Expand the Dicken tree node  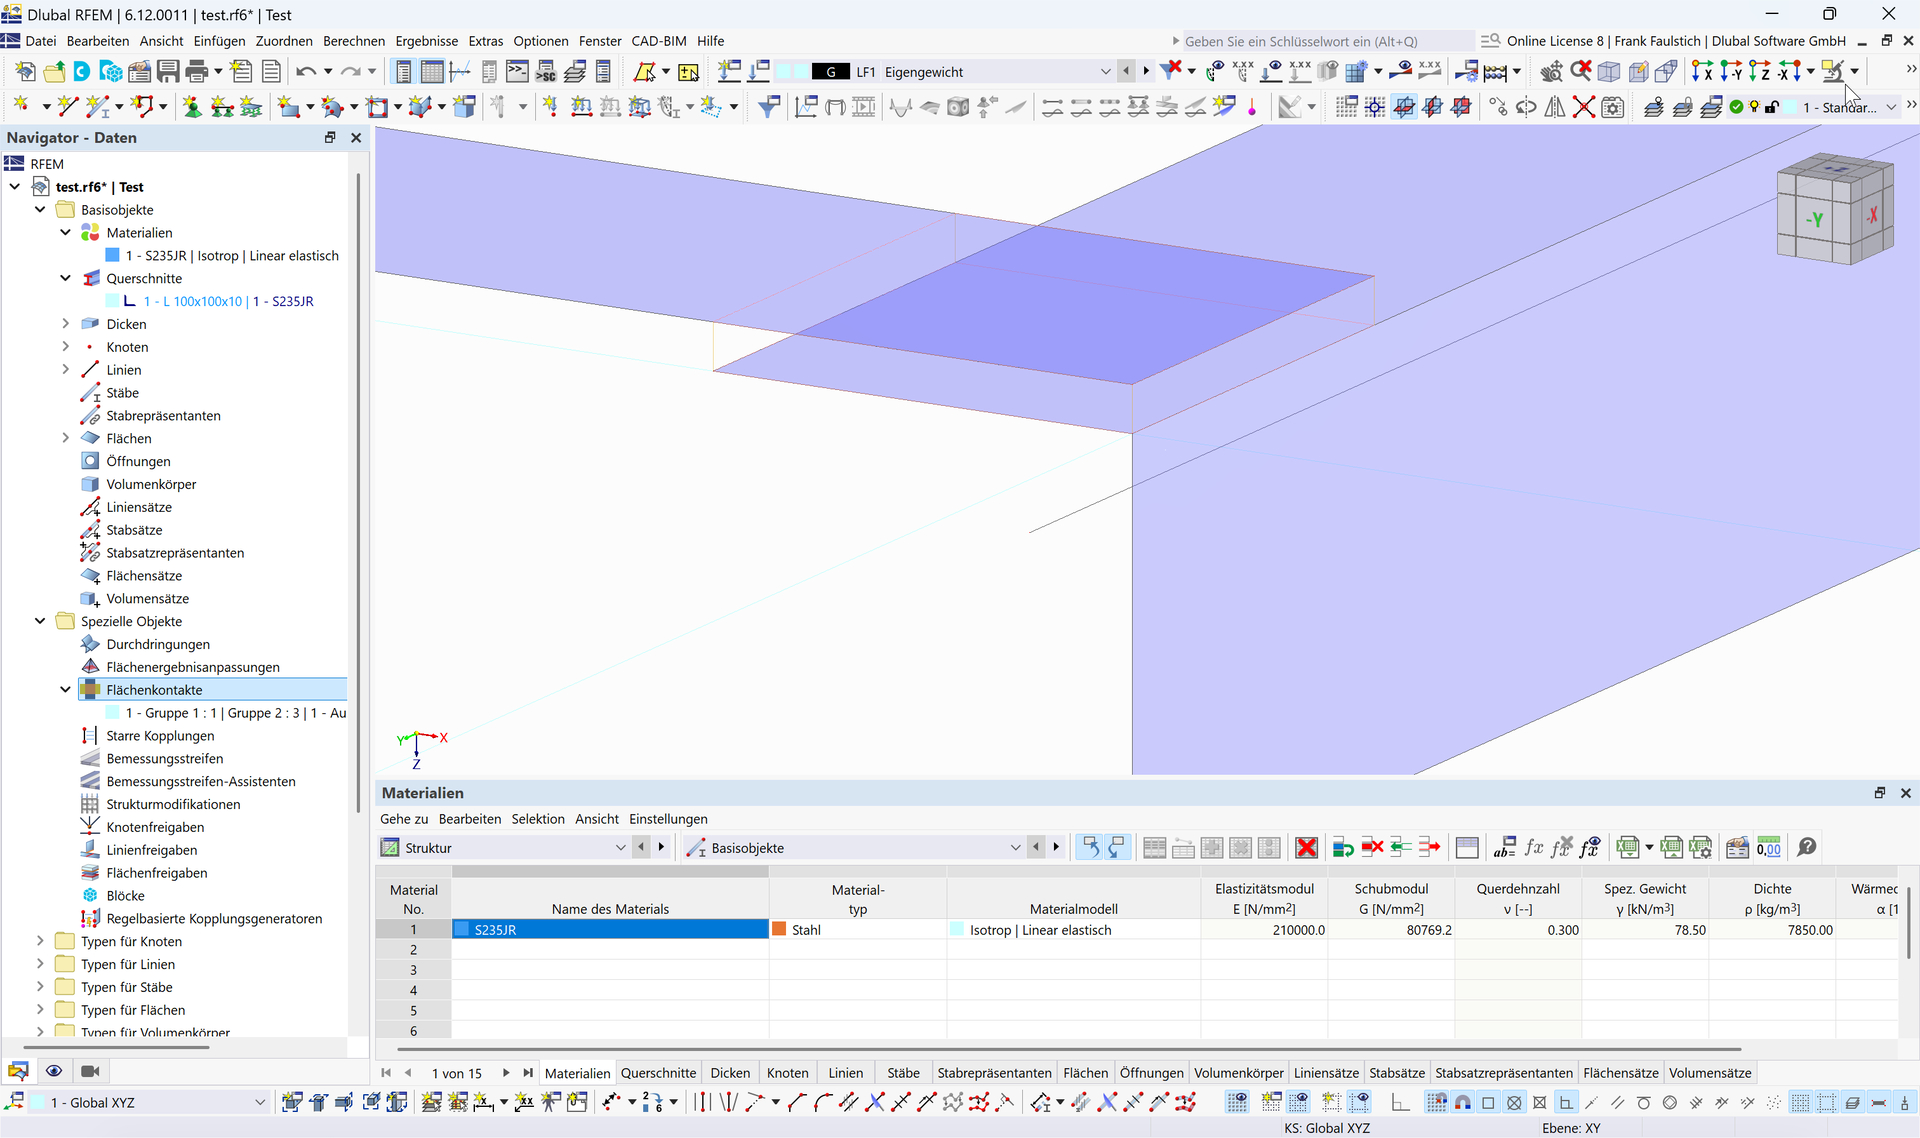(x=65, y=323)
